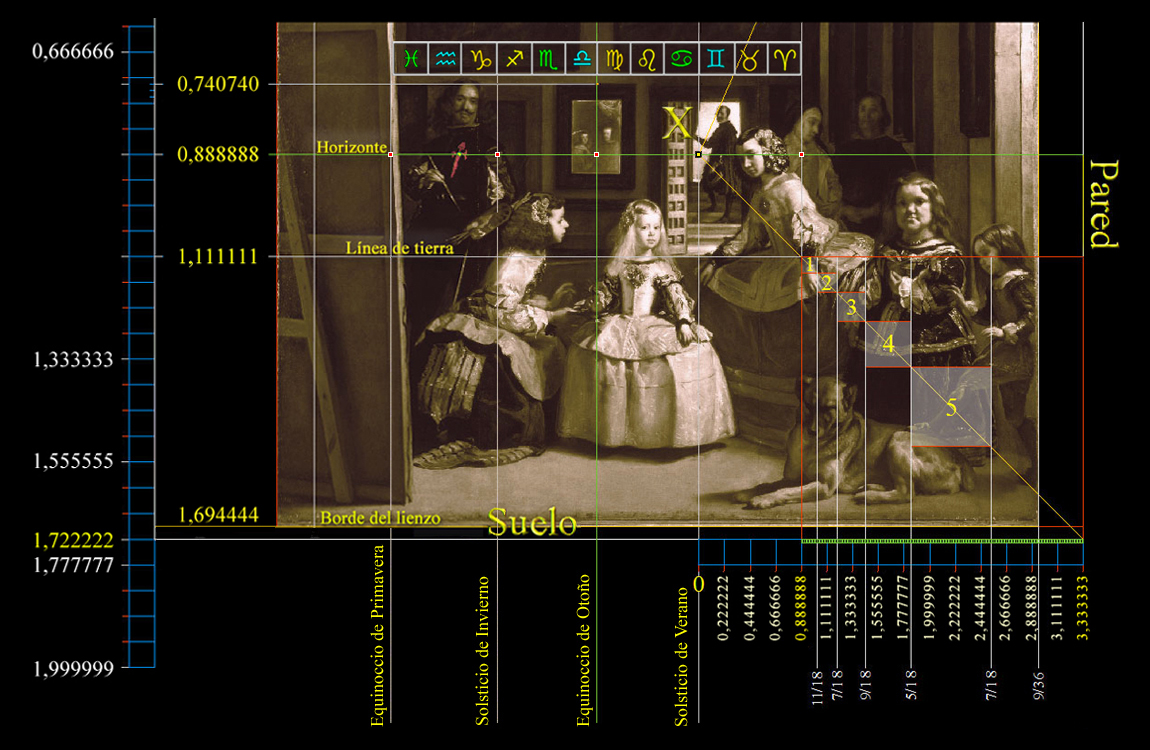The width and height of the screenshot is (1150, 750).
Task: Click the cyan Libra scales icon
Action: click(x=582, y=59)
